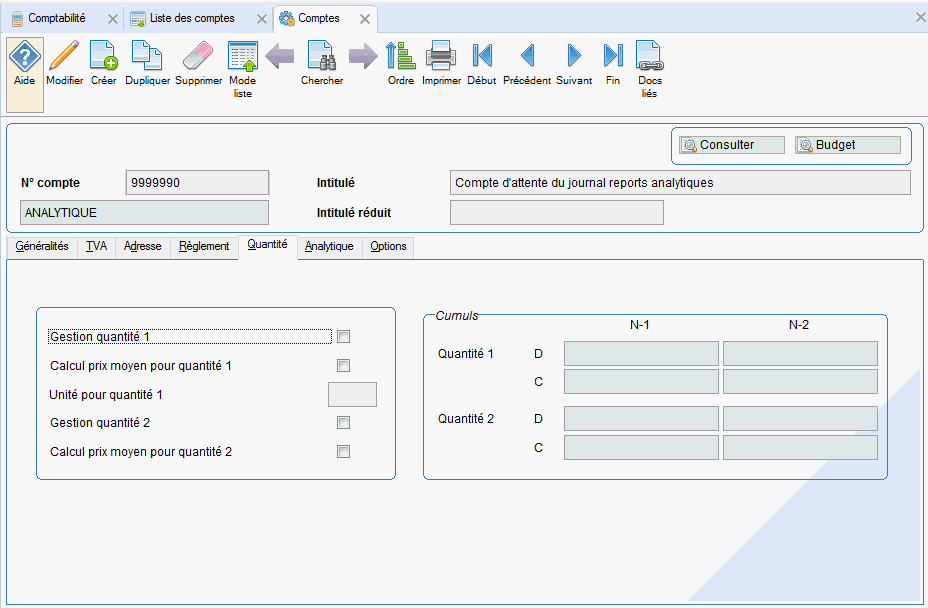The image size is (928, 608).
Task: Delete the account using Supprimer
Action: point(198,64)
